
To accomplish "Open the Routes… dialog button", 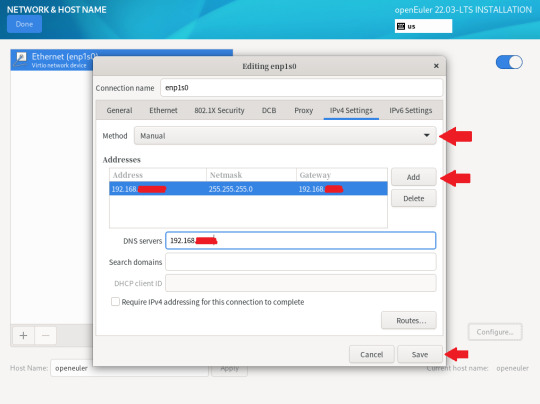I will click(x=408, y=320).
